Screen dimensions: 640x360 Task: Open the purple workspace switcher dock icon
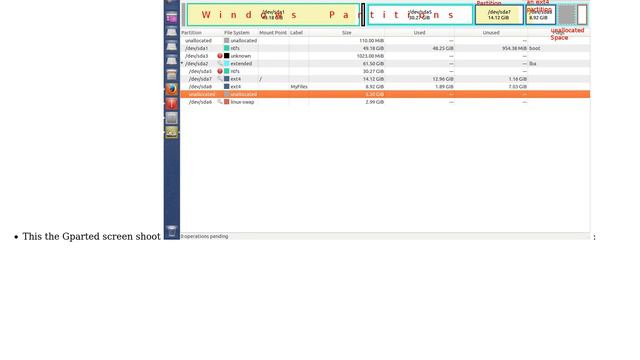pos(172,18)
